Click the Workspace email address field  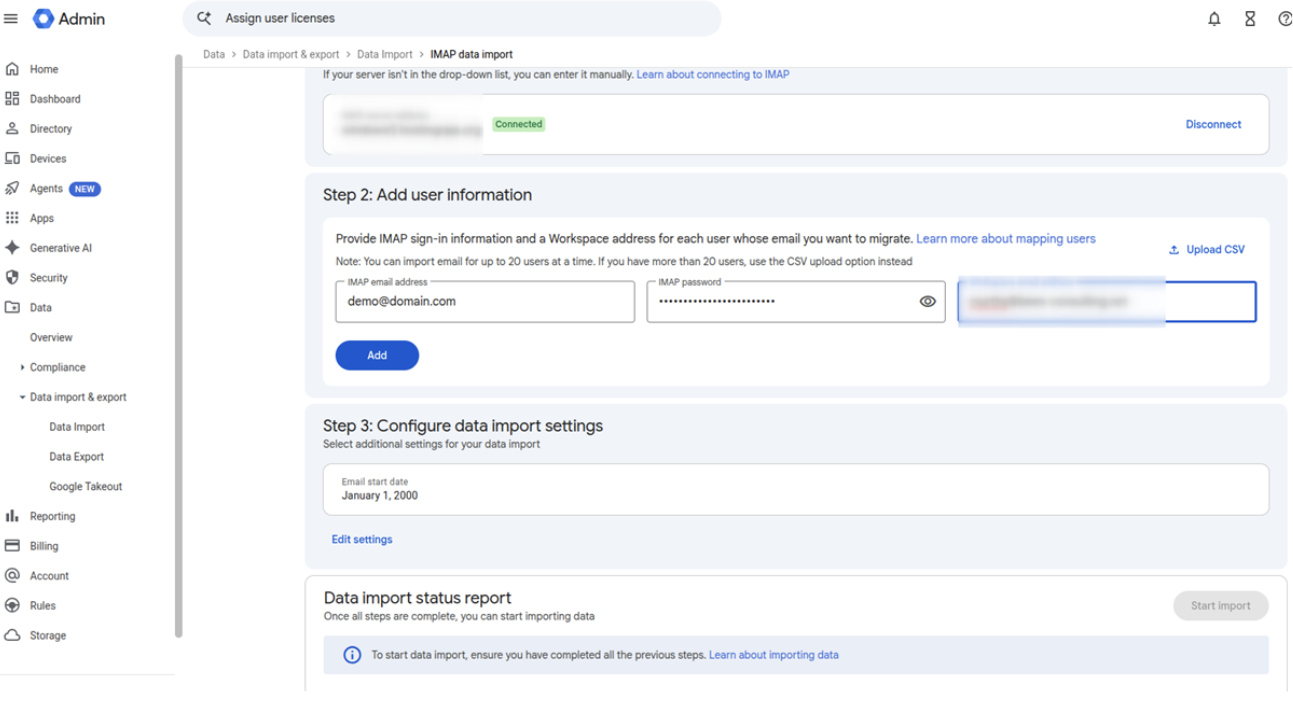(x=1107, y=301)
